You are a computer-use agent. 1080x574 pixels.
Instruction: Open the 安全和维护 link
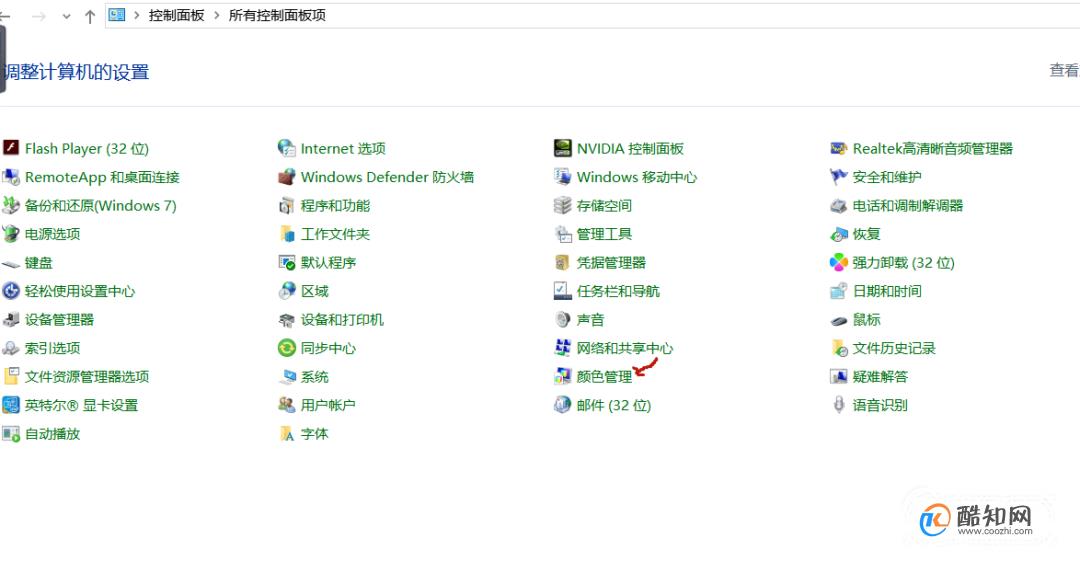pyautogui.click(x=887, y=177)
